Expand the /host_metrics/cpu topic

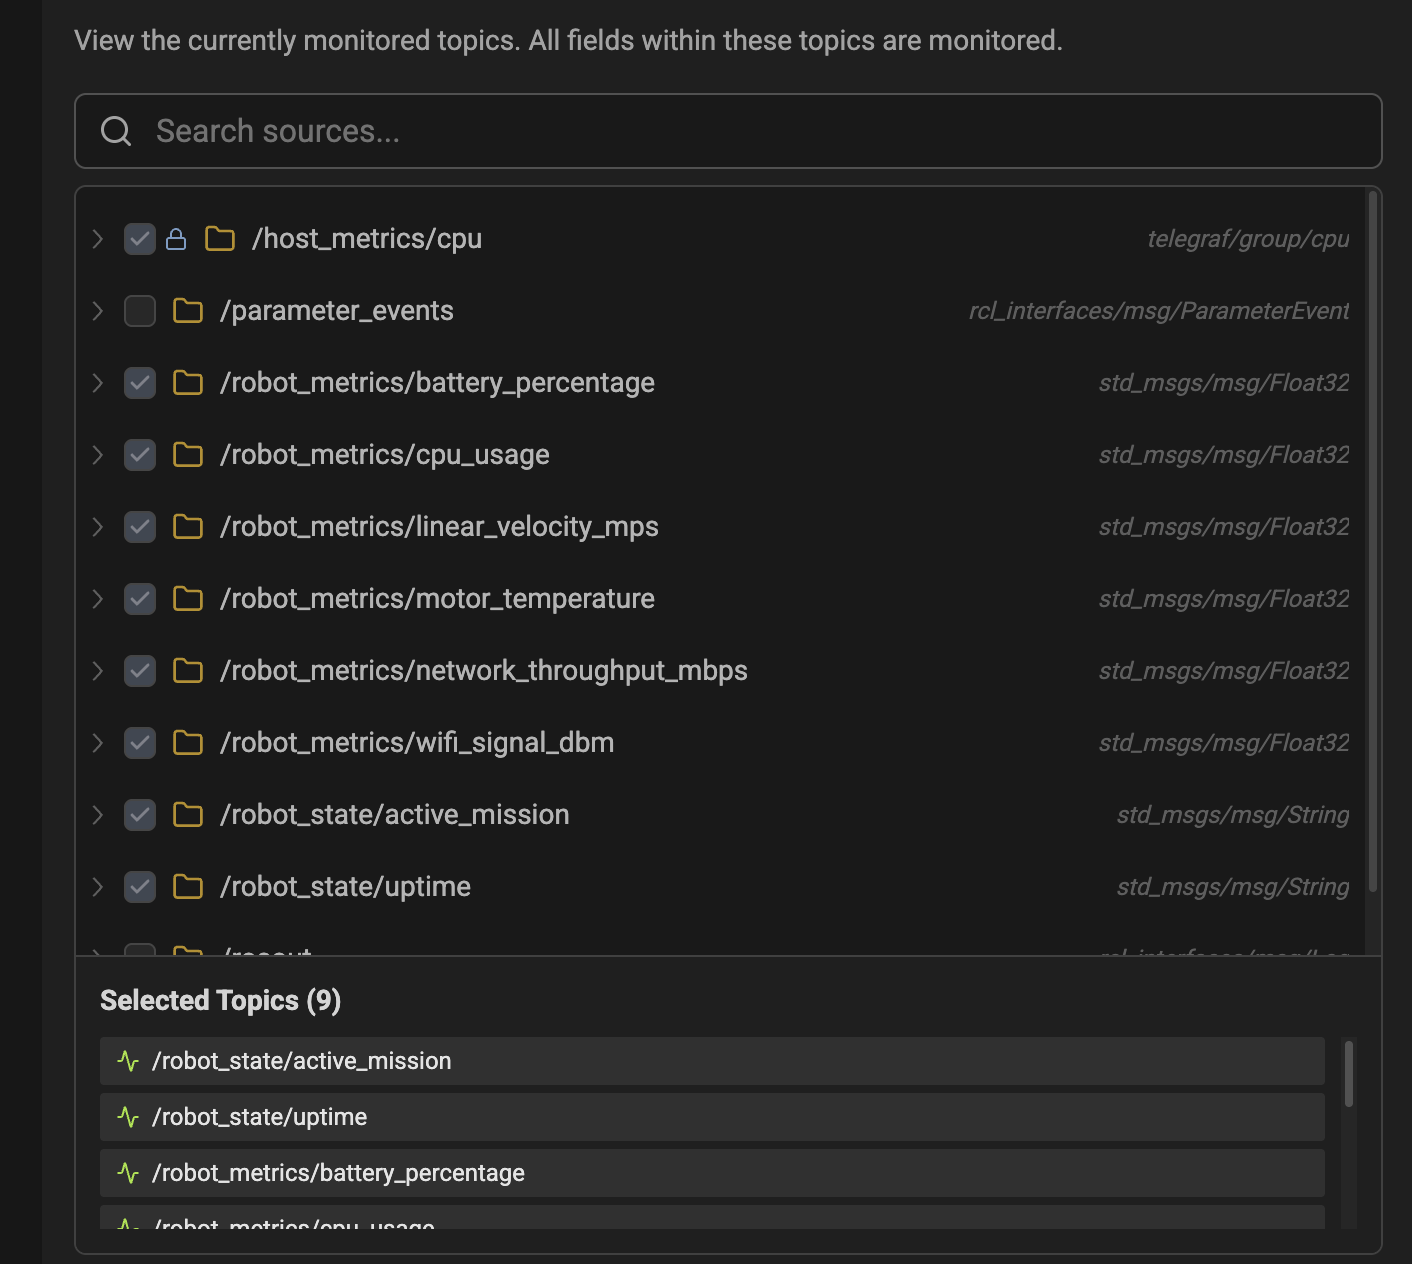point(97,239)
